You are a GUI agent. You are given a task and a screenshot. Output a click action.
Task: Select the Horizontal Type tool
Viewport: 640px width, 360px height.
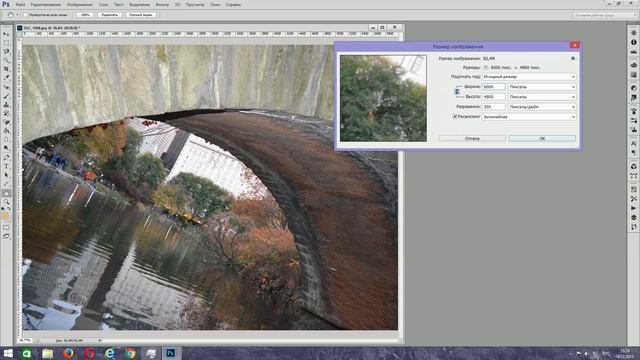(6, 167)
